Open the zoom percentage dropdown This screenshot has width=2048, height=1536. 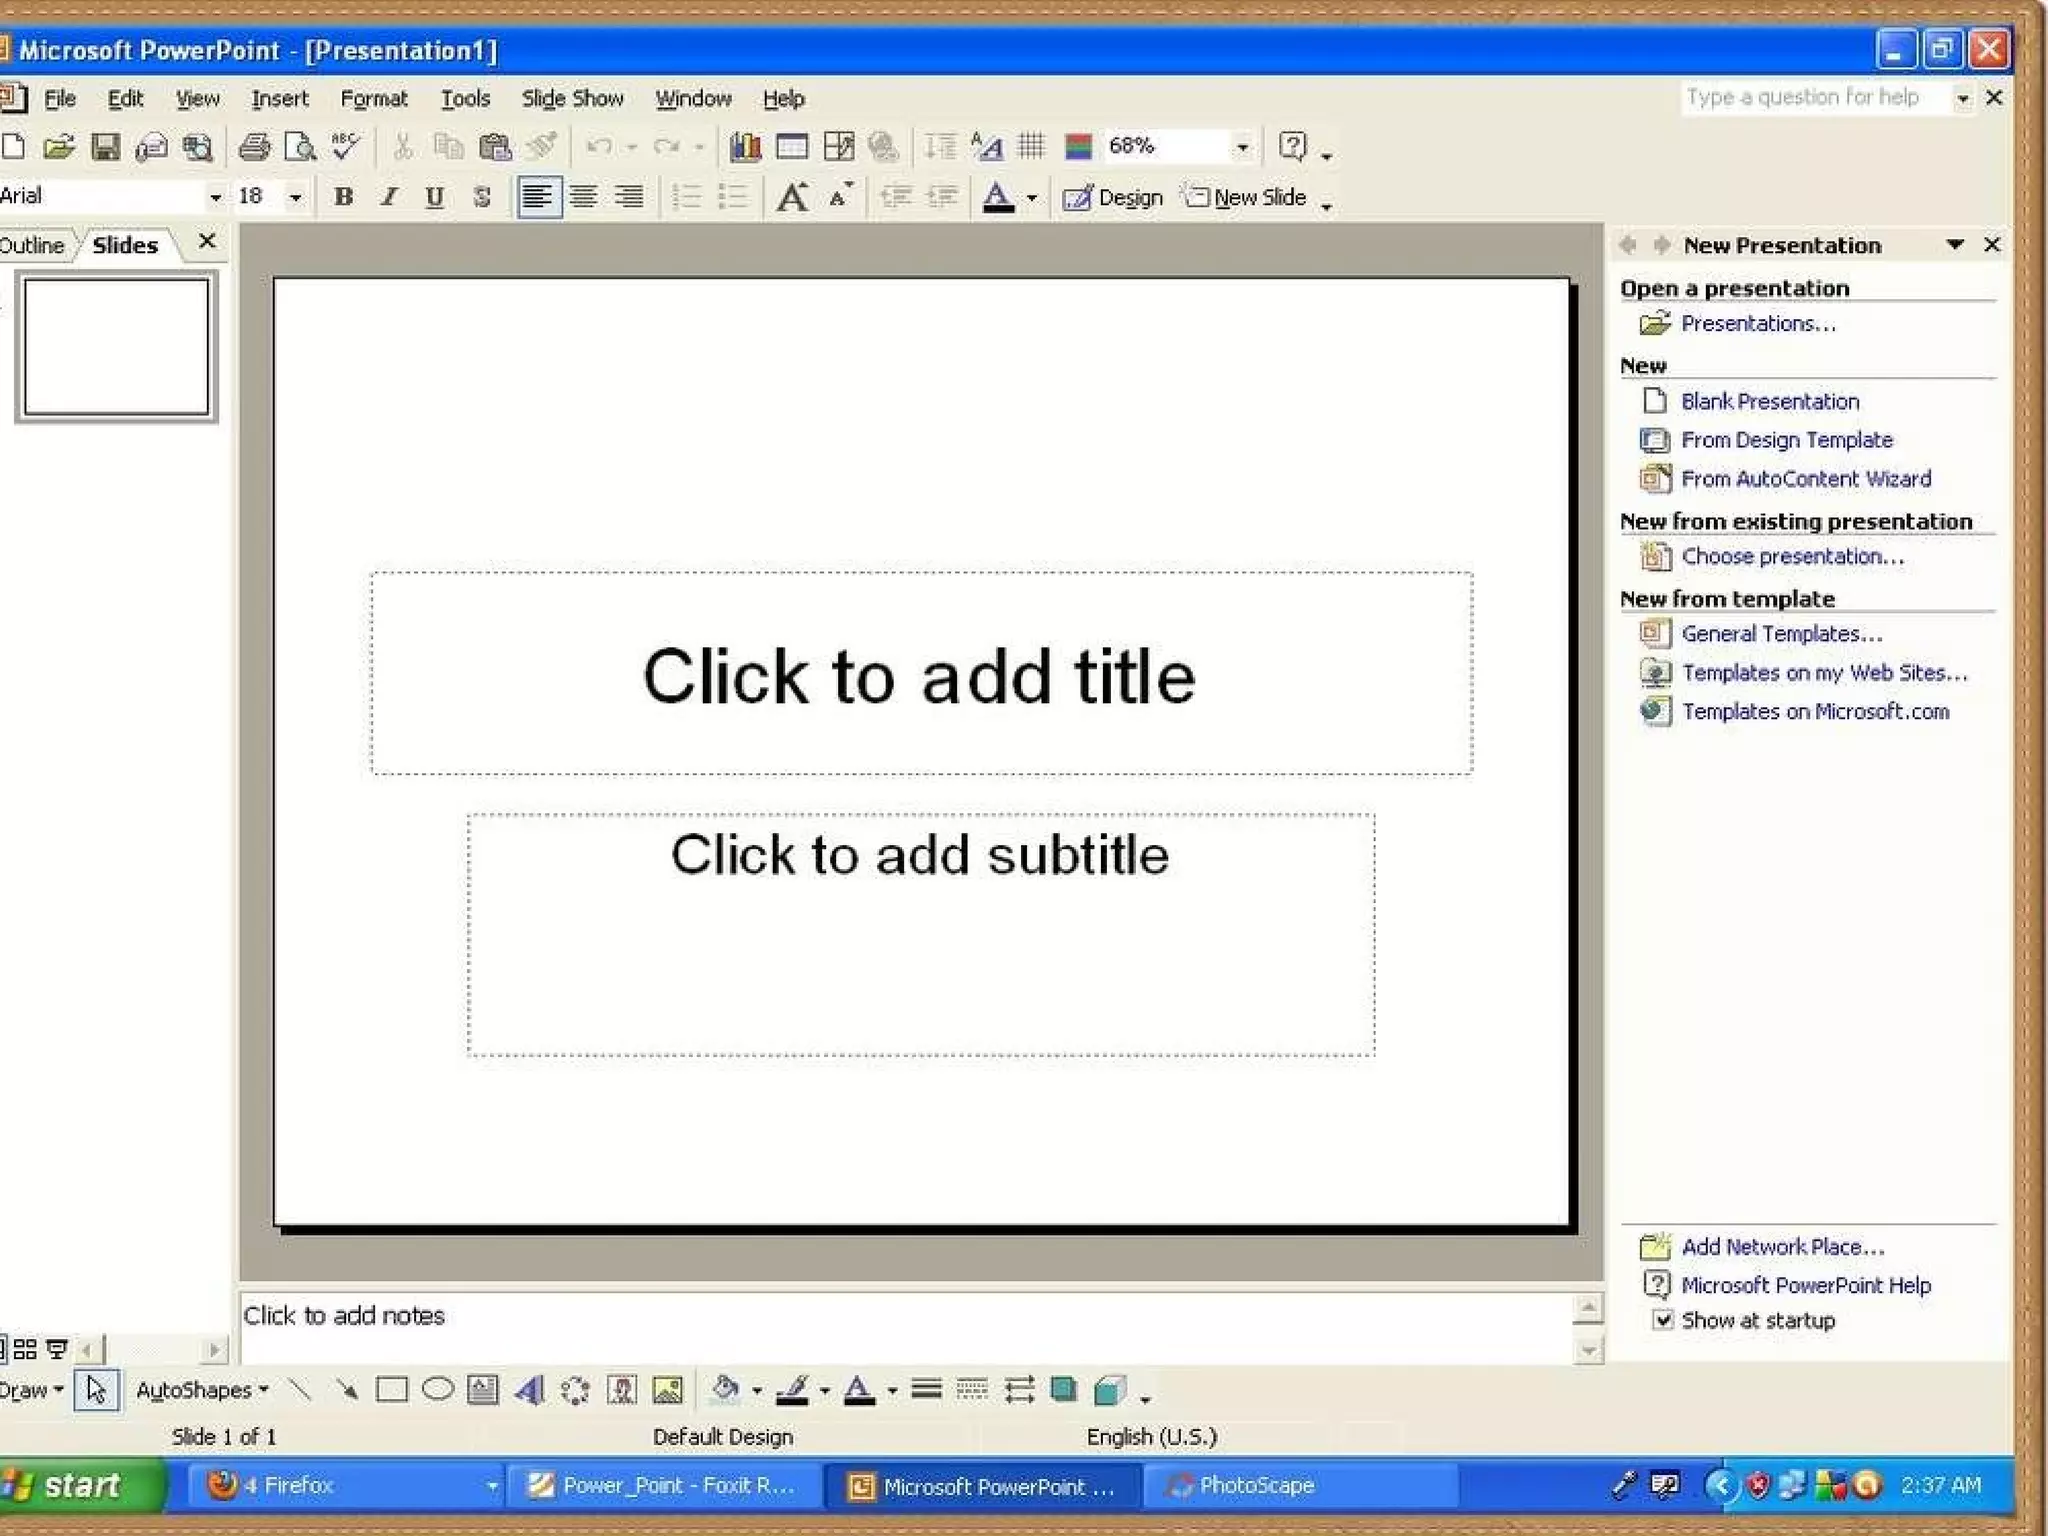point(1242,147)
